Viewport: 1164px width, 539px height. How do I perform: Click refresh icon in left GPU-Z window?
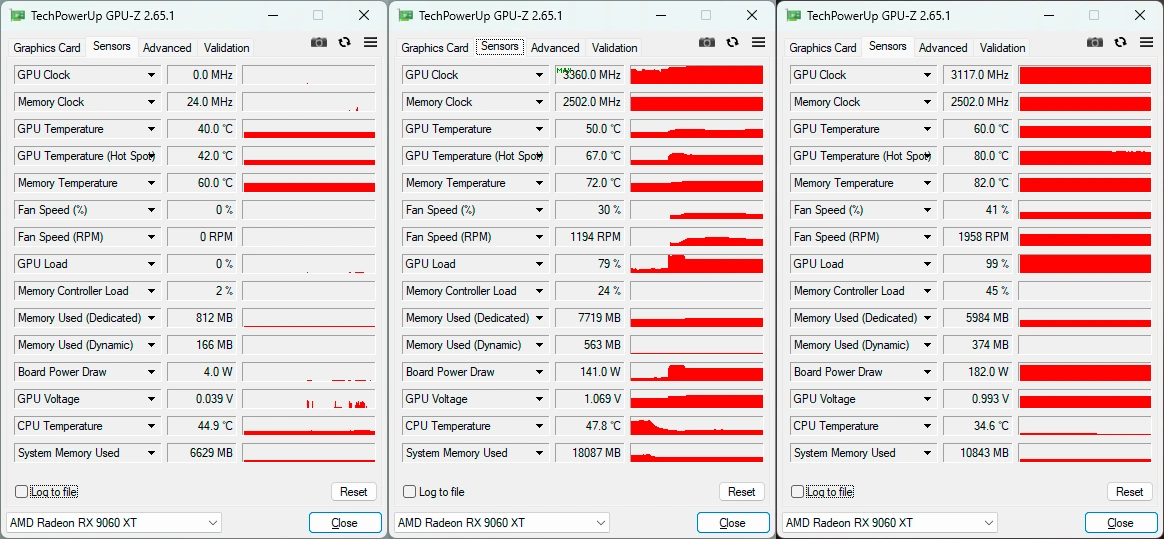pyautogui.click(x=344, y=42)
